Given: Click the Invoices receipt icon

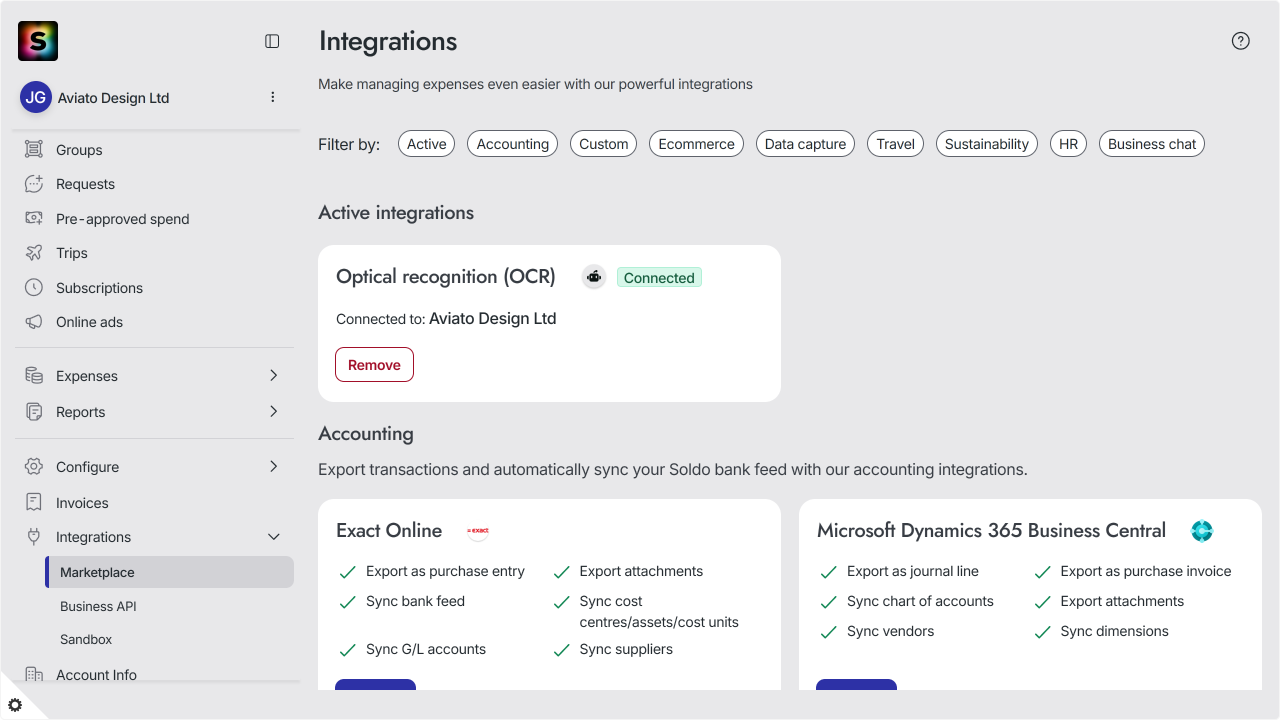Looking at the screenshot, I should (x=34, y=502).
